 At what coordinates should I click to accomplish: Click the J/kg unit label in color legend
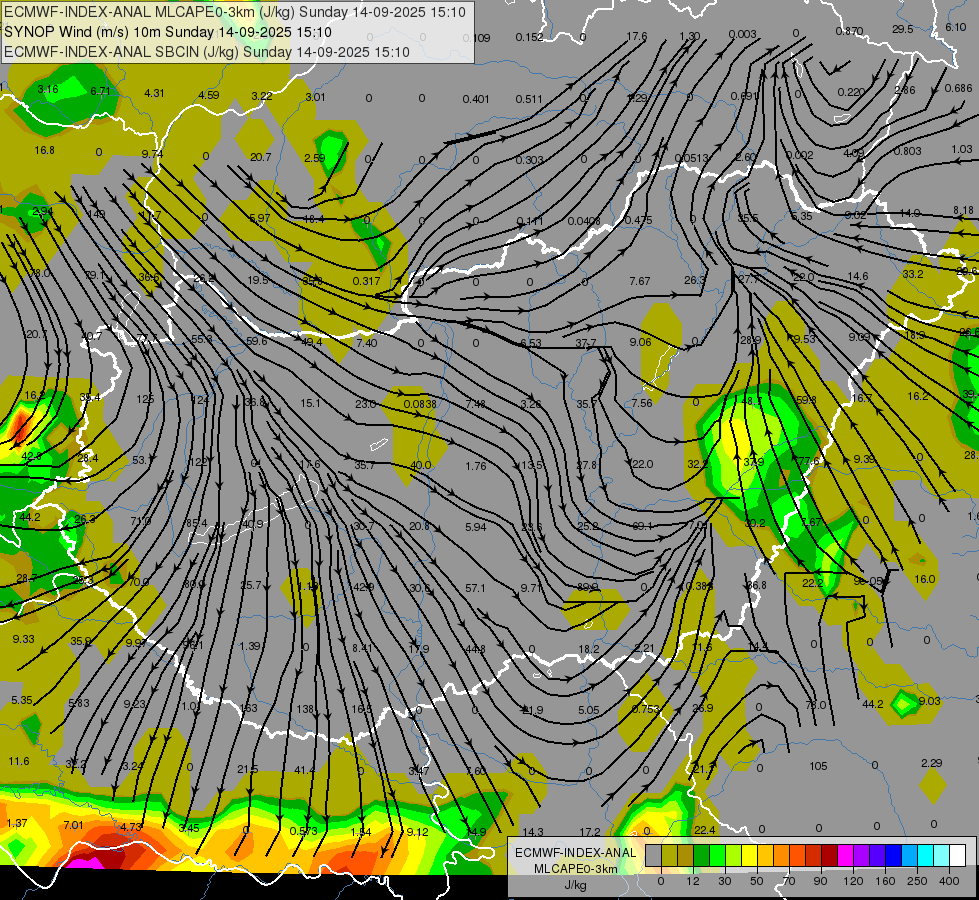[575, 885]
